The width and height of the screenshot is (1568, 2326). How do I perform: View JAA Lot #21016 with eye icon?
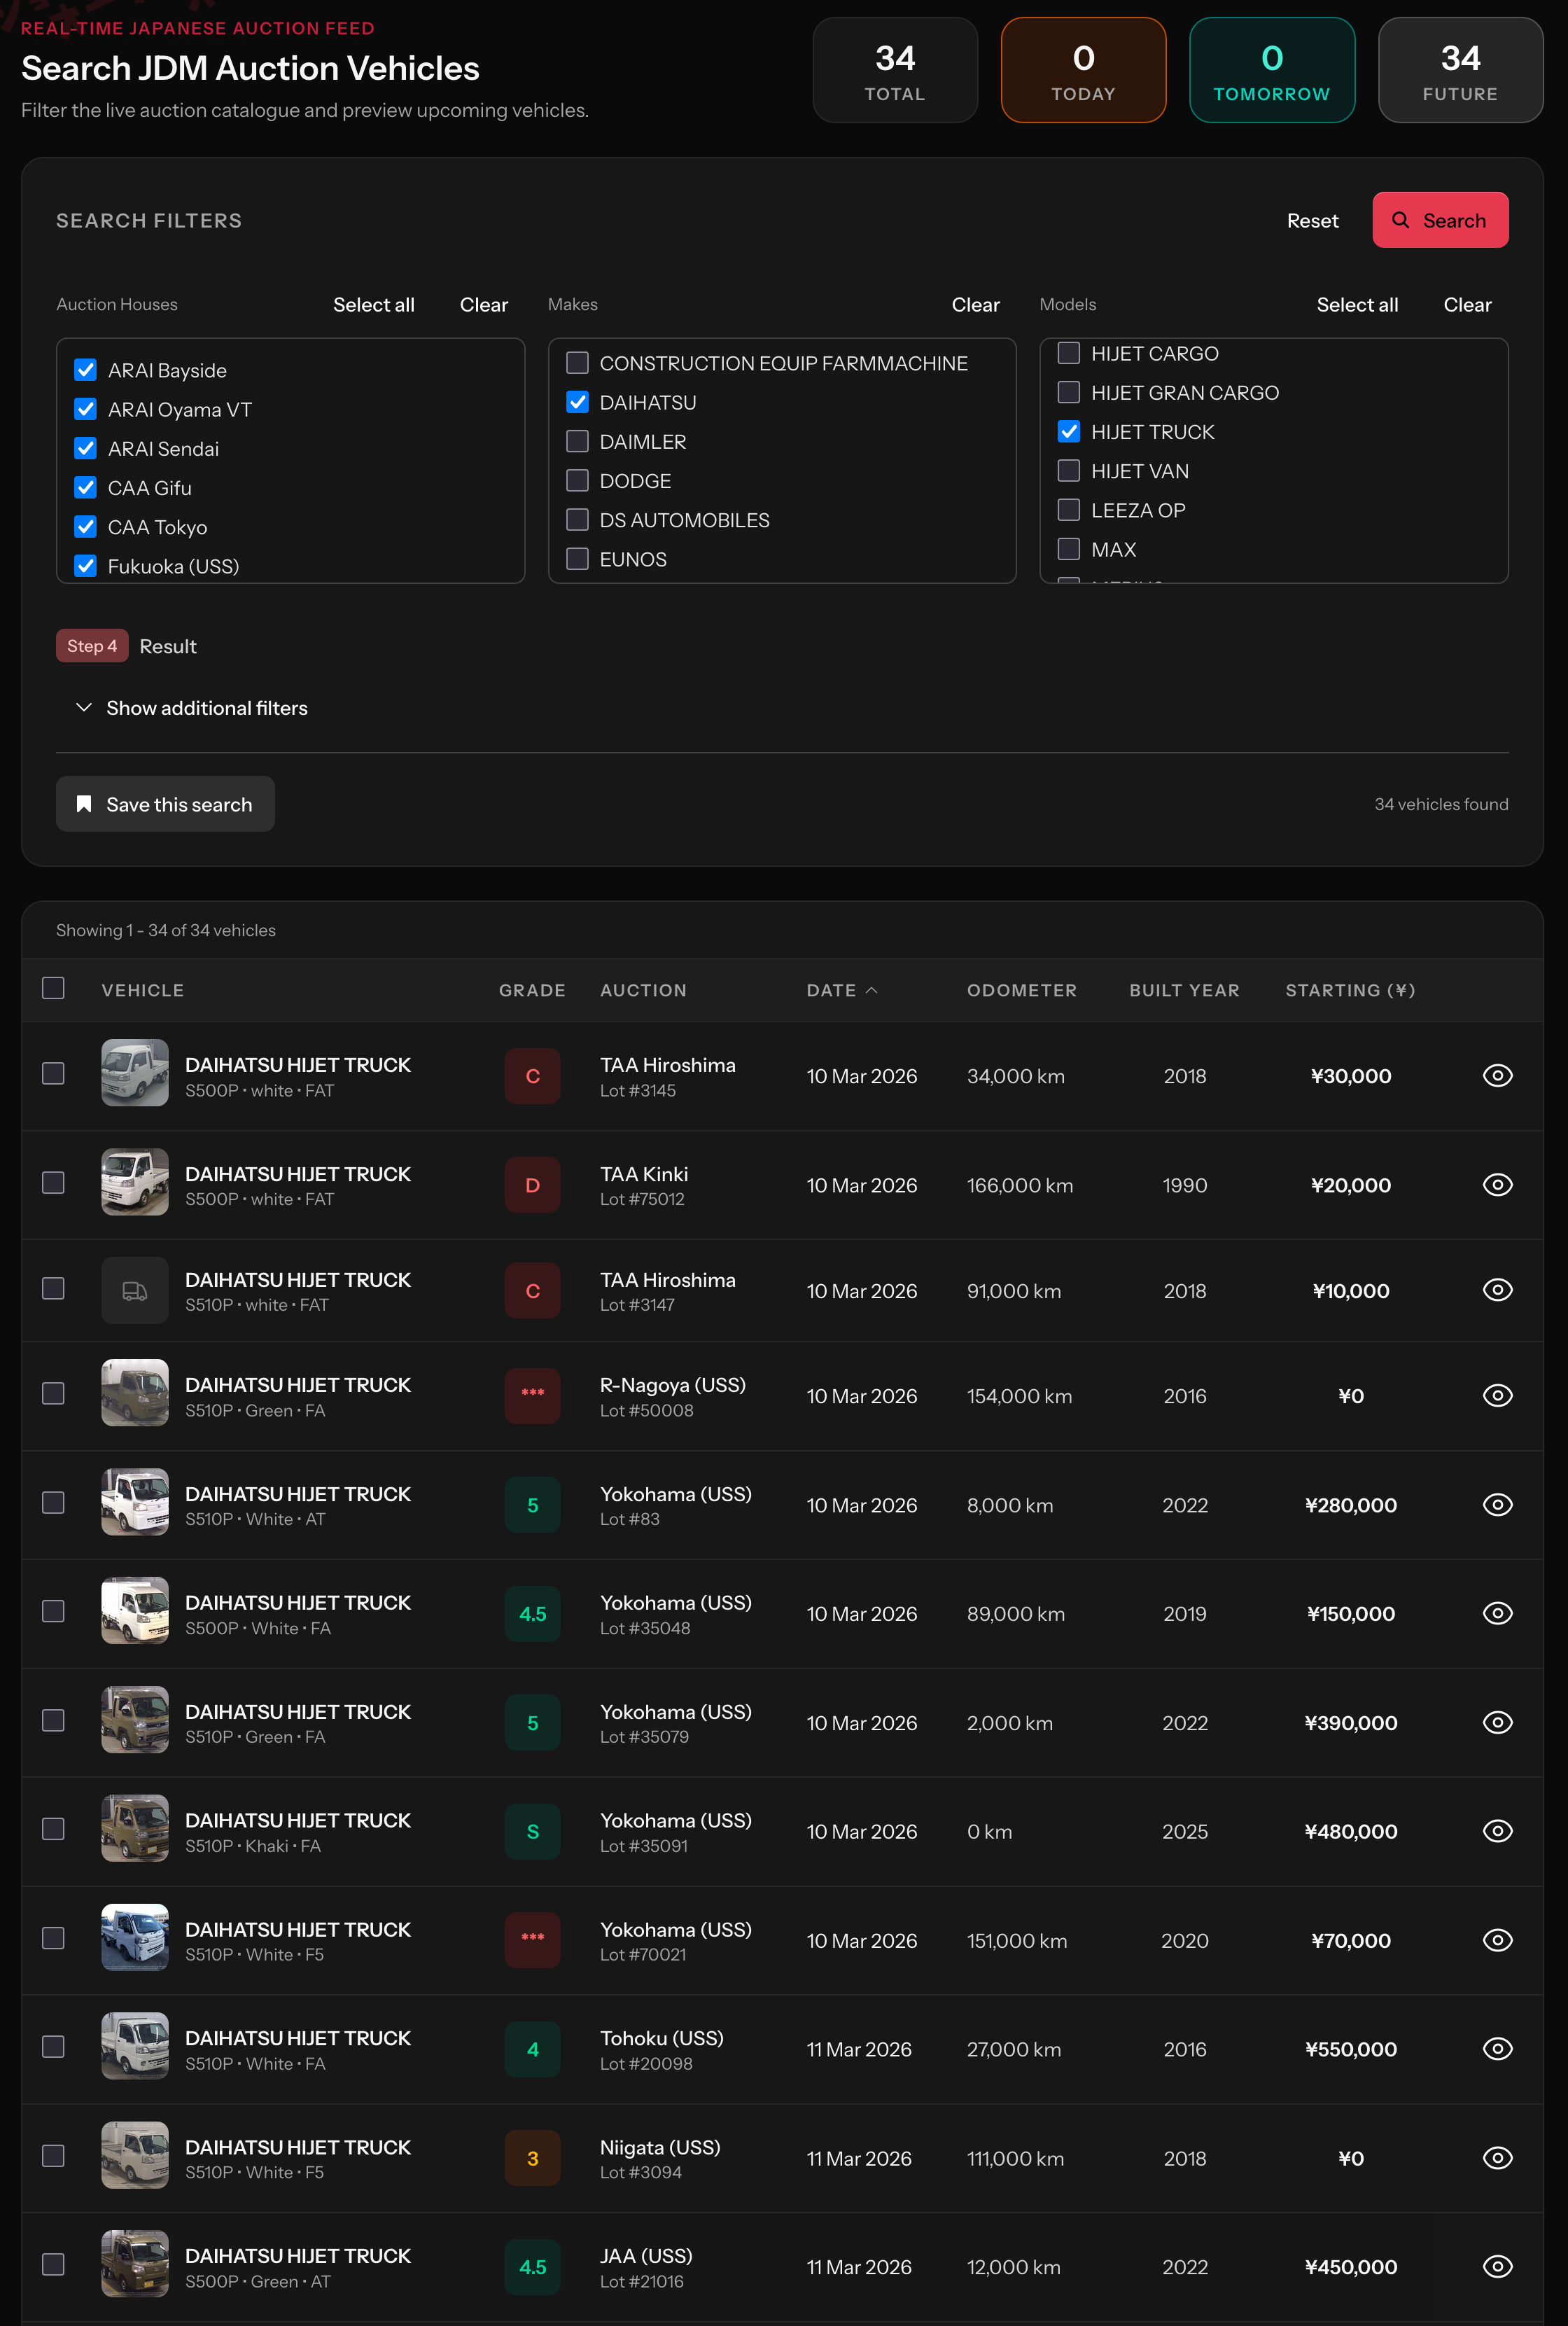1497,2267
